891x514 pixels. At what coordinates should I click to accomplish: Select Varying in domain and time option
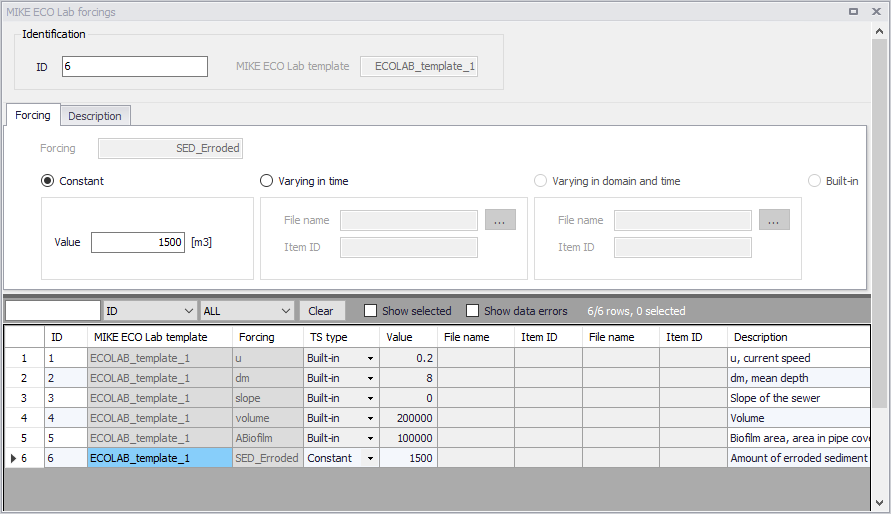click(x=540, y=181)
